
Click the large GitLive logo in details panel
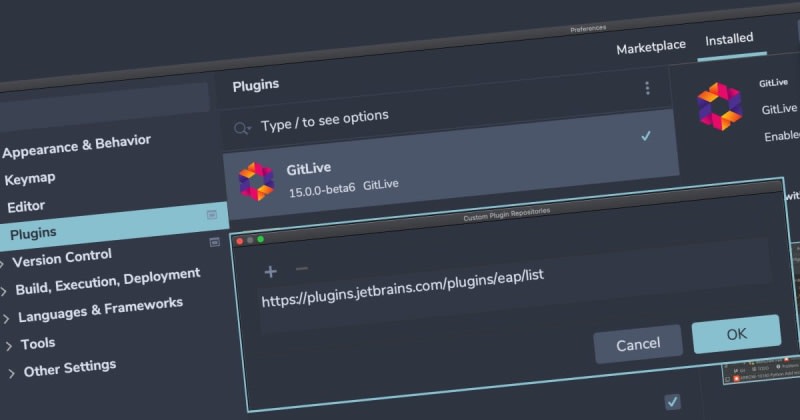point(720,106)
